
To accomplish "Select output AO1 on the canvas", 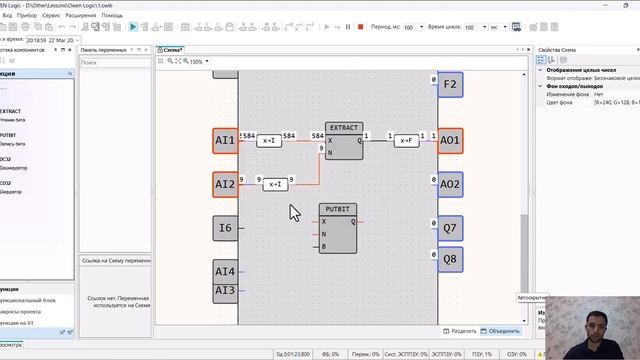I will click(x=450, y=141).
